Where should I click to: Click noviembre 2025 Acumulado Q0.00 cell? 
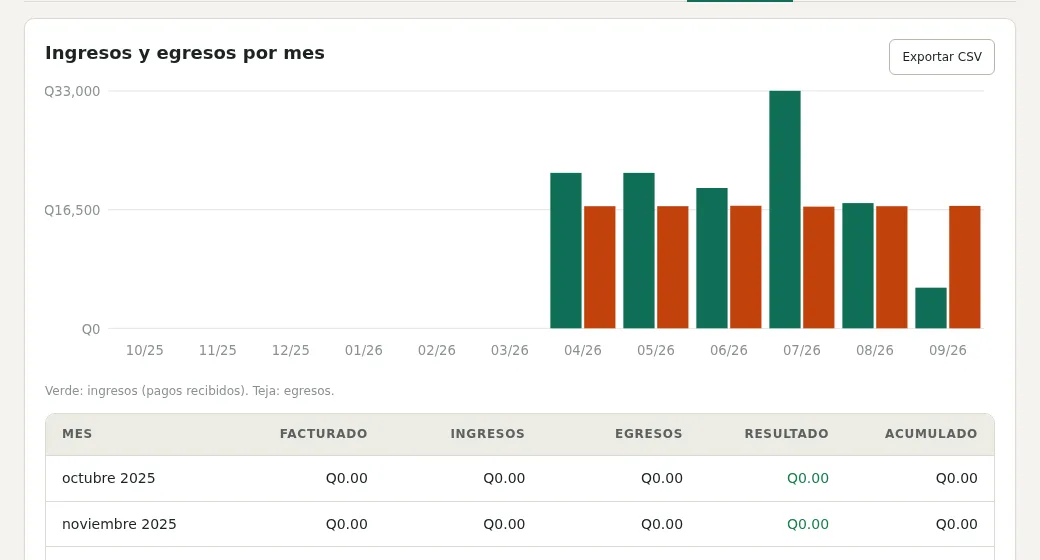(x=956, y=524)
